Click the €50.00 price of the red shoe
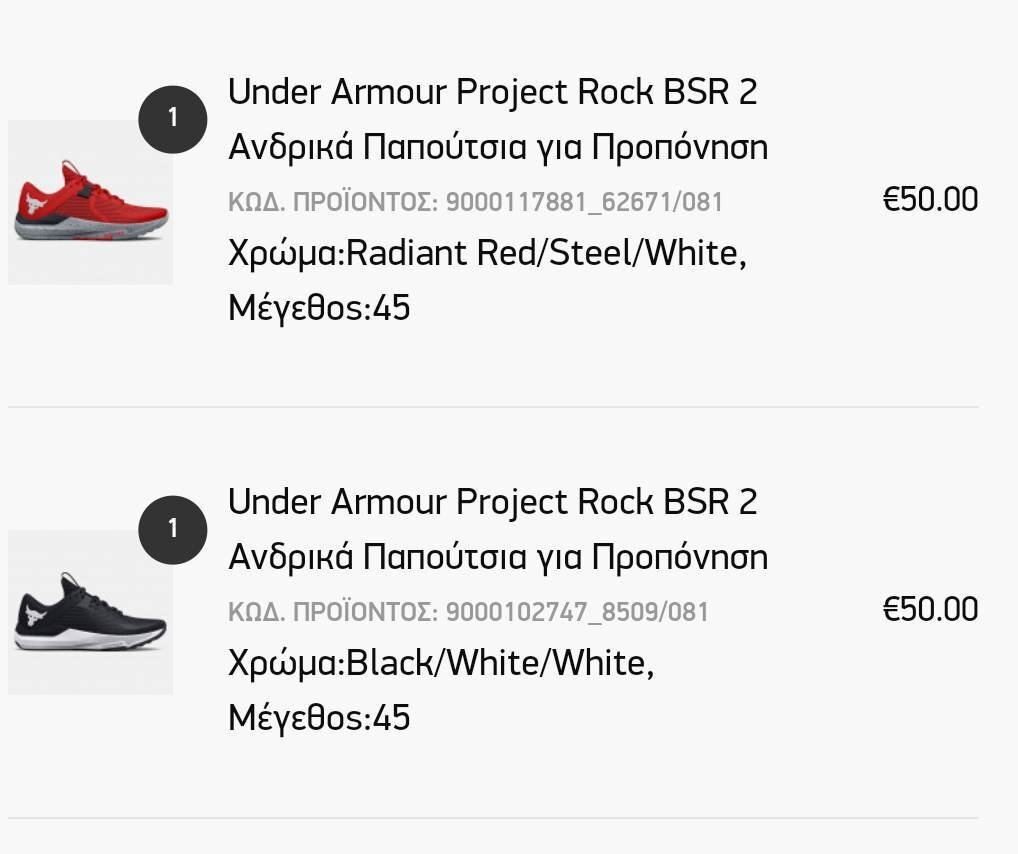Viewport: 1018px width, 854px height. pyautogui.click(x=930, y=199)
